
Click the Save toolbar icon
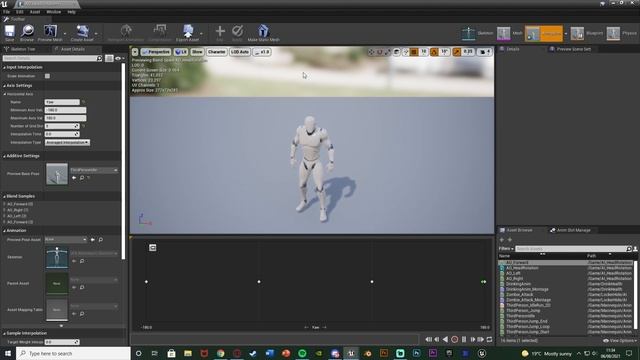9,33
